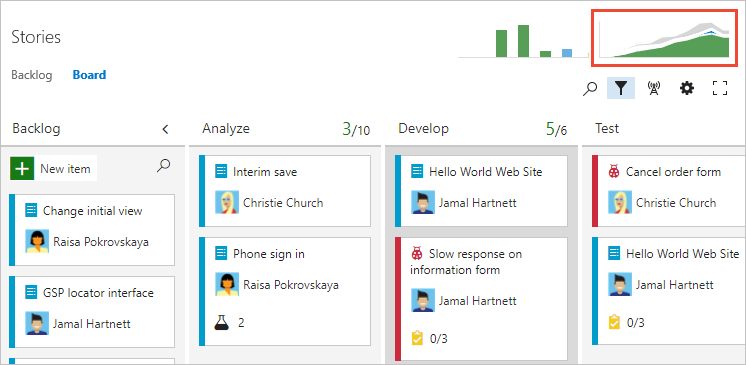
Task: Click Jamal Hartnett avatar on Slow response card
Action: [423, 301]
